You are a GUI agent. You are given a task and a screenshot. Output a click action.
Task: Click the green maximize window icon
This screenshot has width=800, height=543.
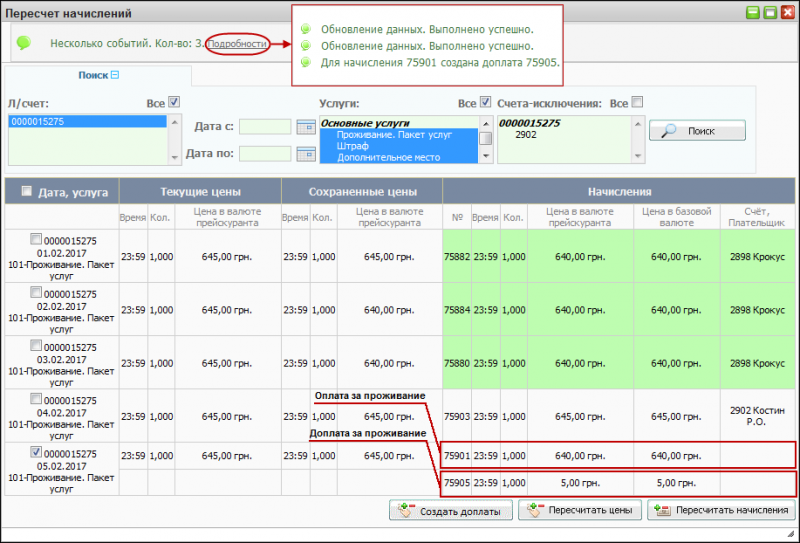pyautogui.click(x=769, y=13)
